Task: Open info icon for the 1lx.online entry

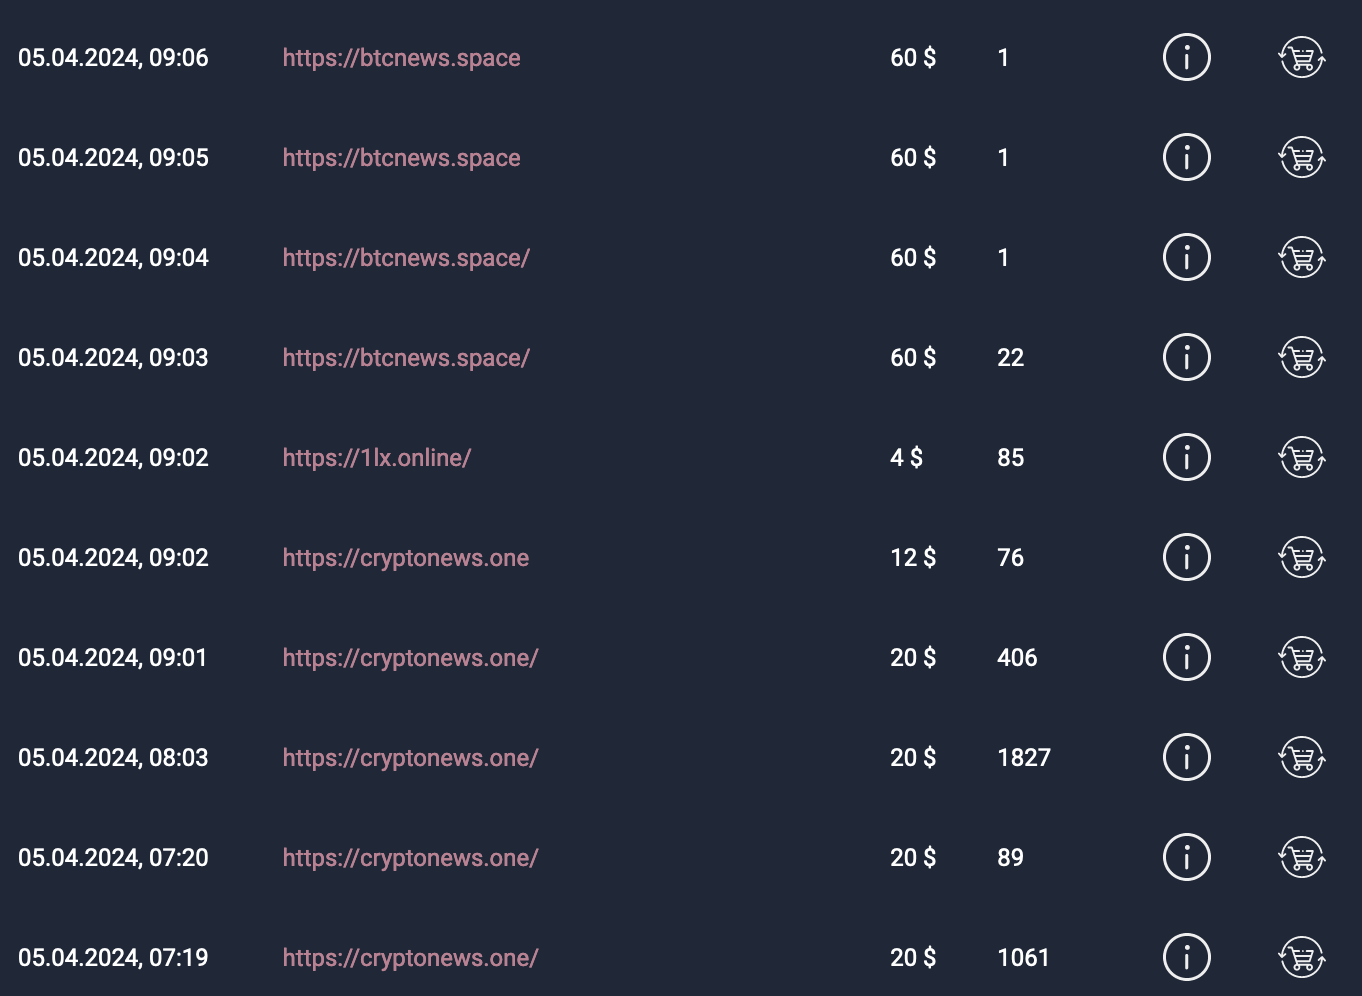Action: [x=1187, y=457]
